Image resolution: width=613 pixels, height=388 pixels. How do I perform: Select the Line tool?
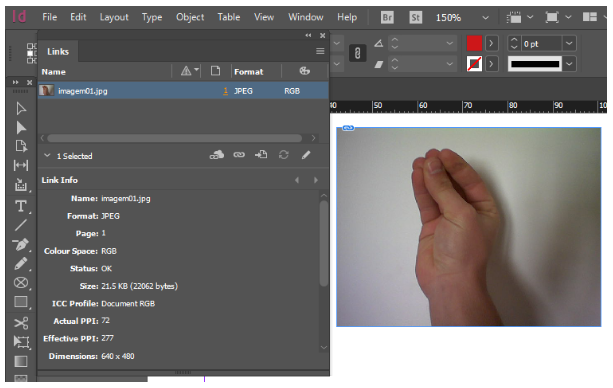(x=21, y=225)
